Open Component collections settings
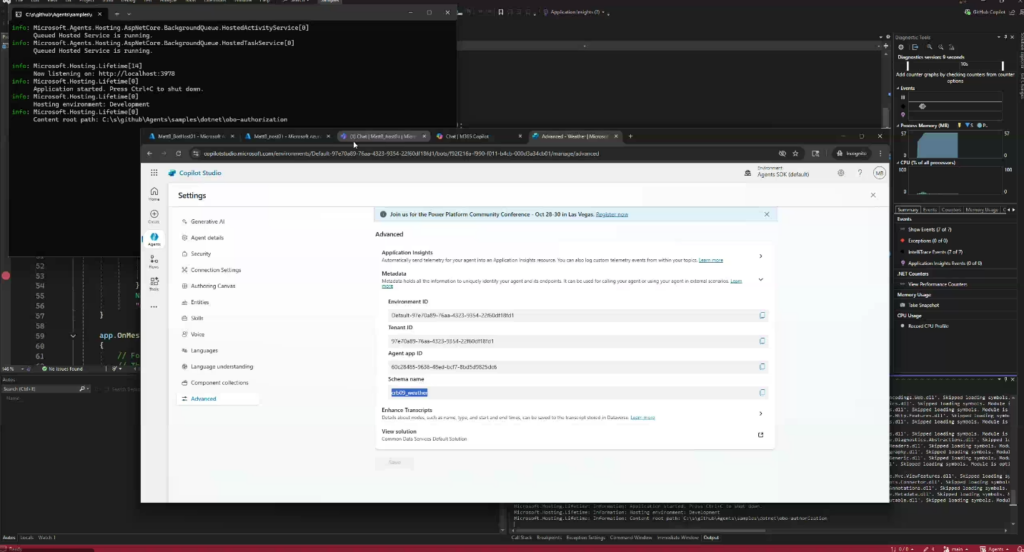 (217, 383)
